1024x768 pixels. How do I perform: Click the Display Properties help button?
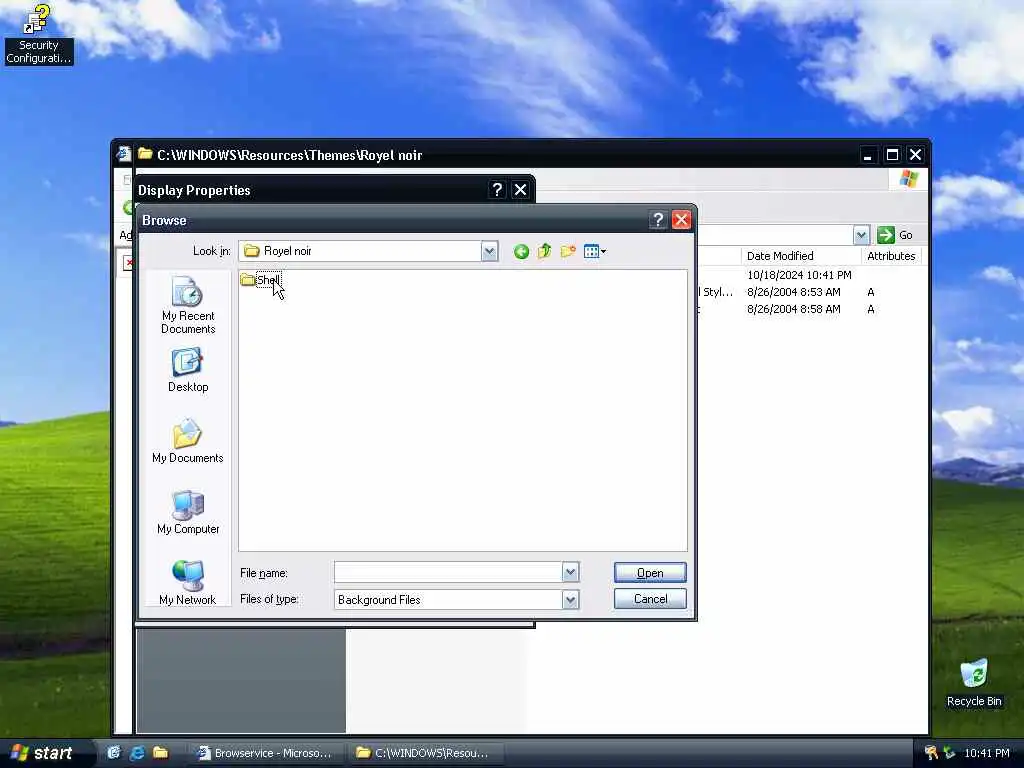[497, 190]
